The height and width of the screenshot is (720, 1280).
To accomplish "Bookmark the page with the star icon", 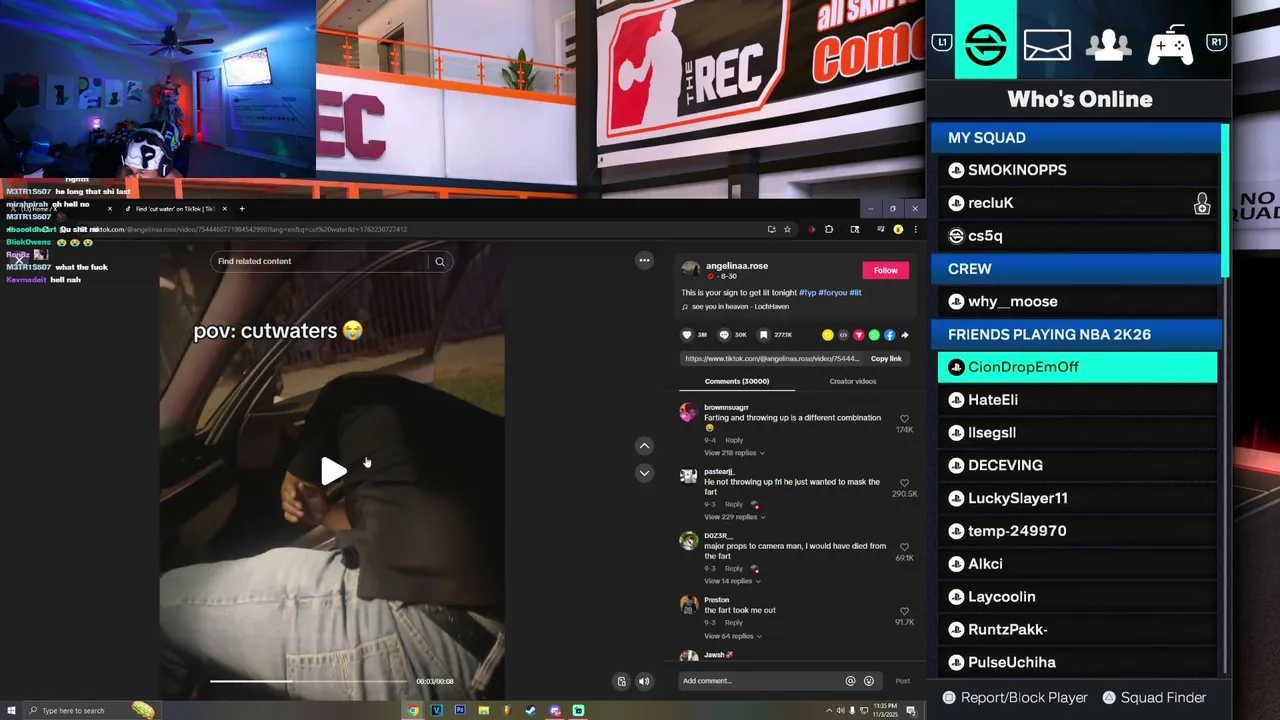I will pyautogui.click(x=787, y=229).
